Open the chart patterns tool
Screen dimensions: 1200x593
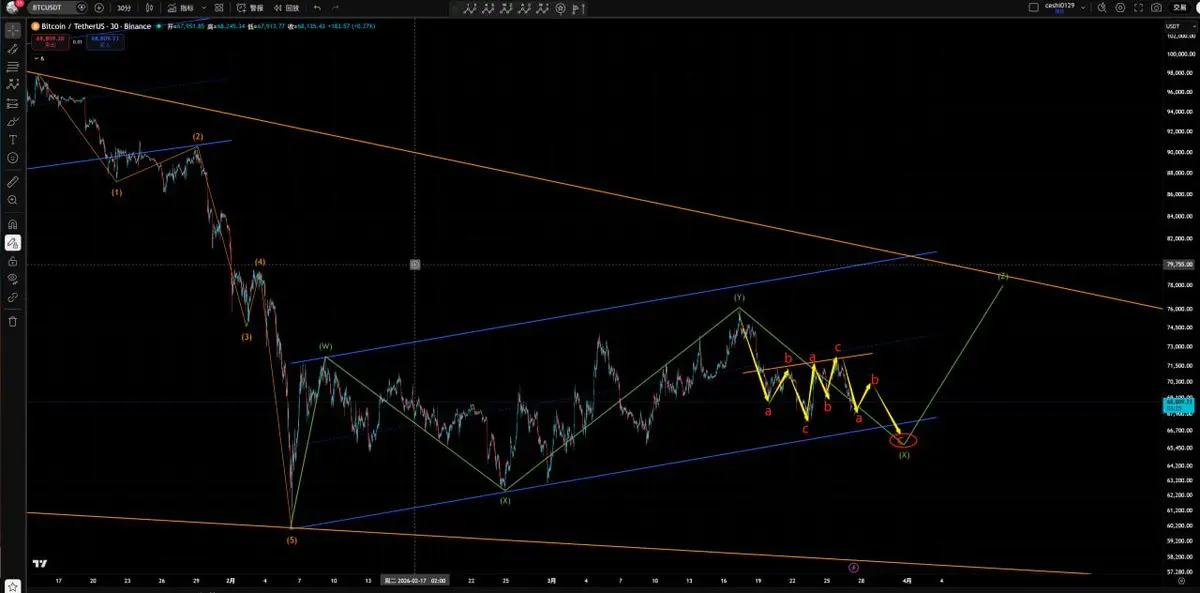click(x=13, y=85)
